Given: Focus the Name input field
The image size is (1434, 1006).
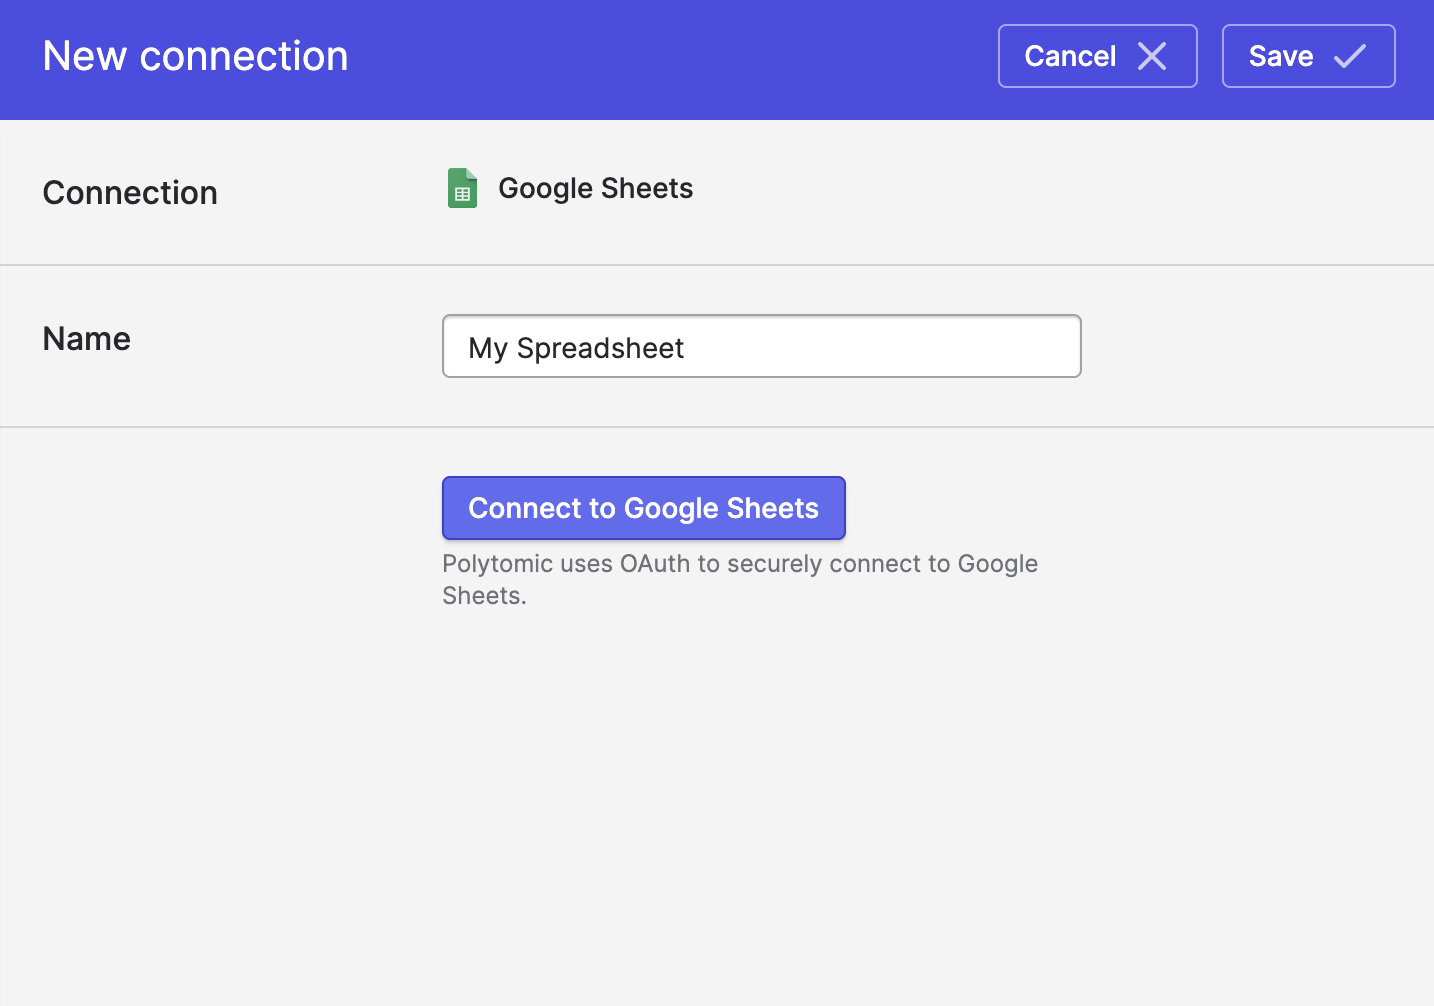Looking at the screenshot, I should pos(761,347).
